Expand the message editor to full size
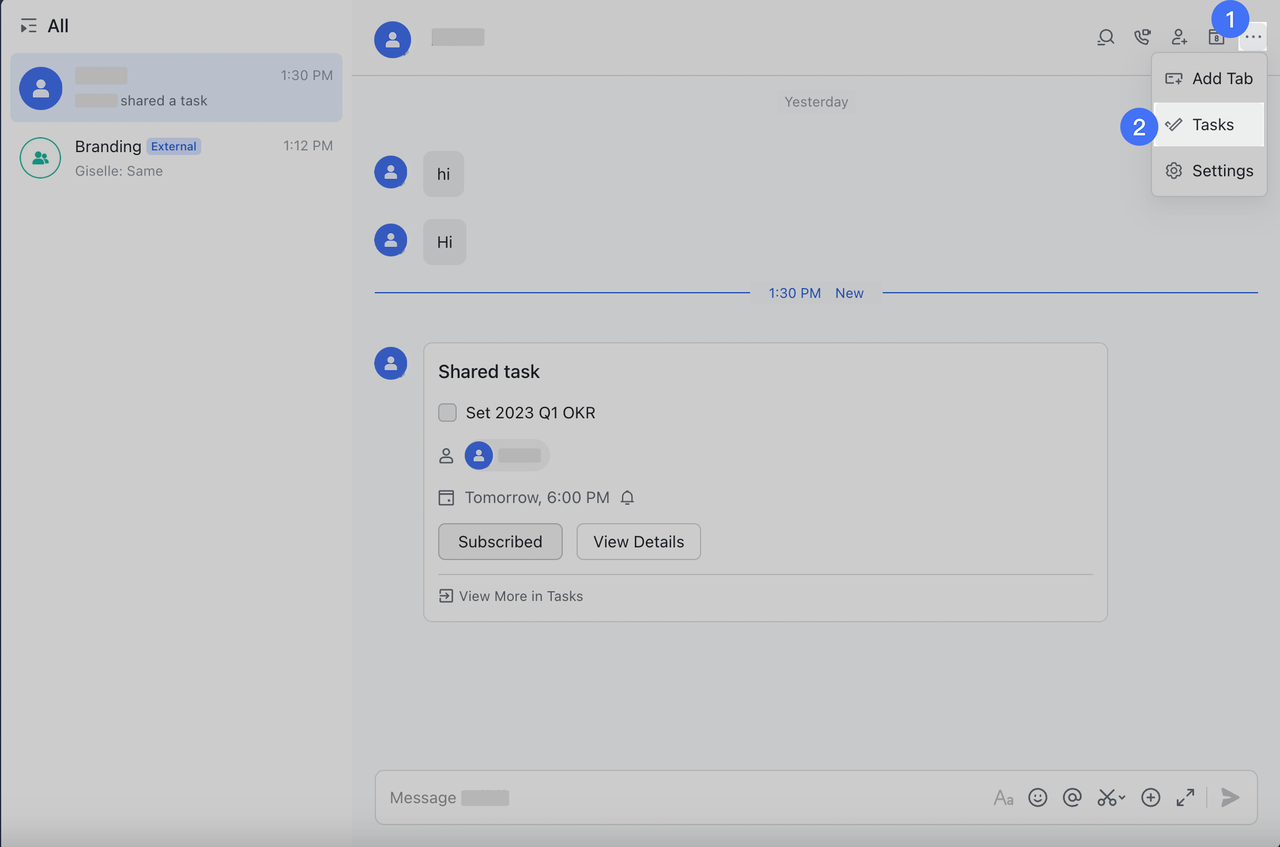This screenshot has height=847, width=1280. (x=1185, y=797)
